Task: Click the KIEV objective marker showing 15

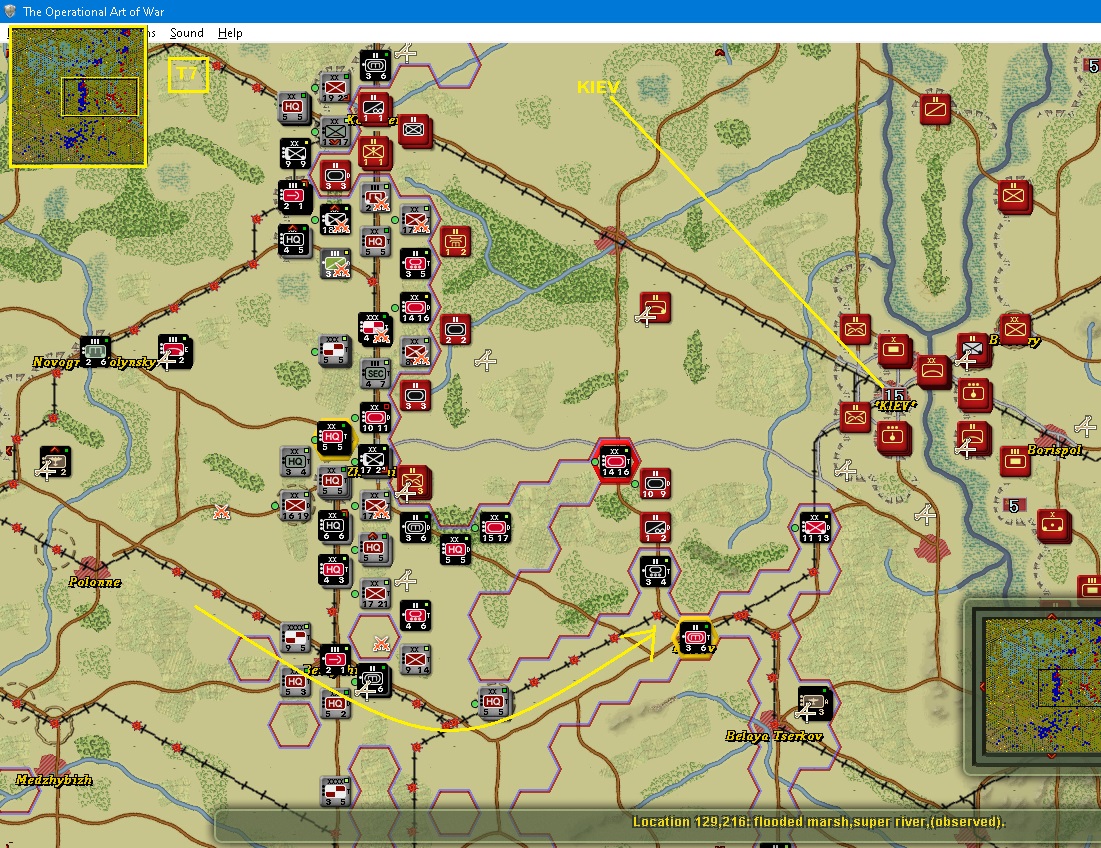Action: coord(894,394)
